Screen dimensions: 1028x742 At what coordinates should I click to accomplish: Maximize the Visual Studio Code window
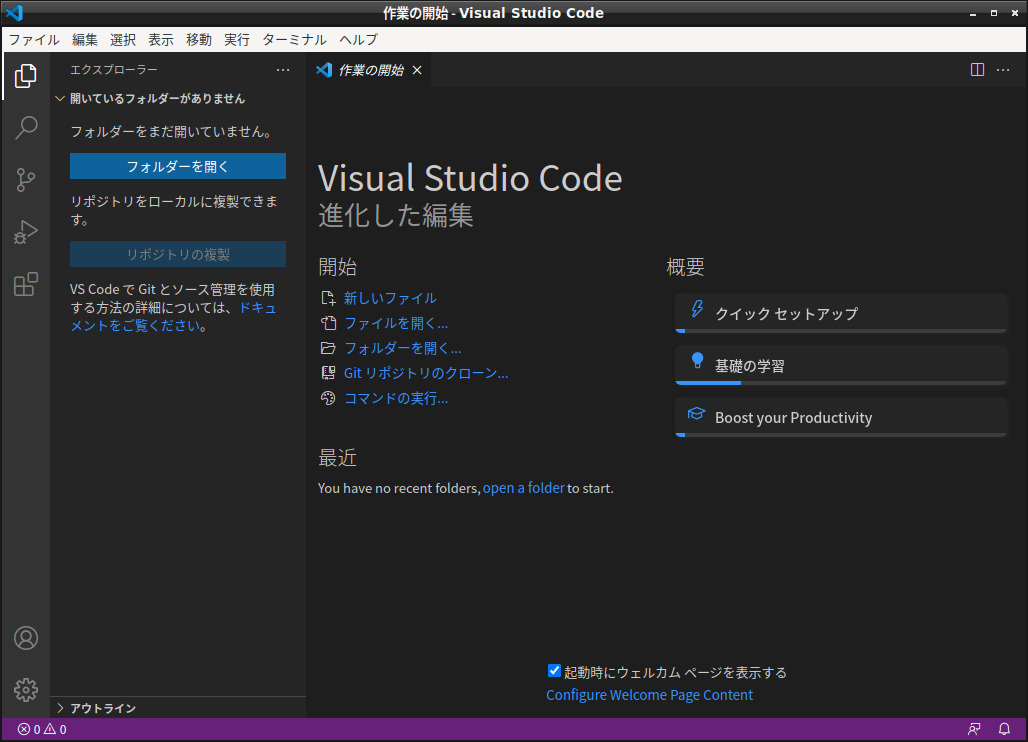(994, 13)
